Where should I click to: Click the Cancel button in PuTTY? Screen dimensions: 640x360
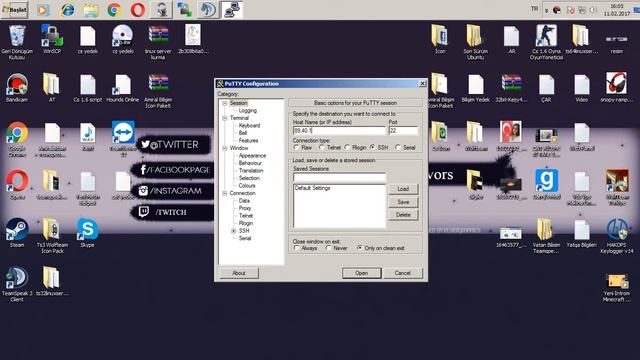pyautogui.click(x=402, y=273)
